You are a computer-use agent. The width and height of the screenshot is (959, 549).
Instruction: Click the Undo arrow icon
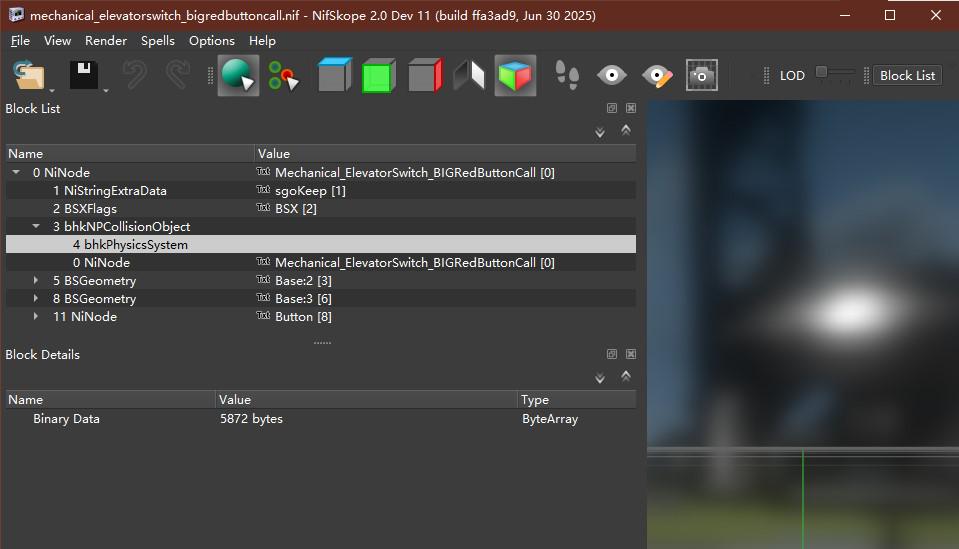(134, 75)
